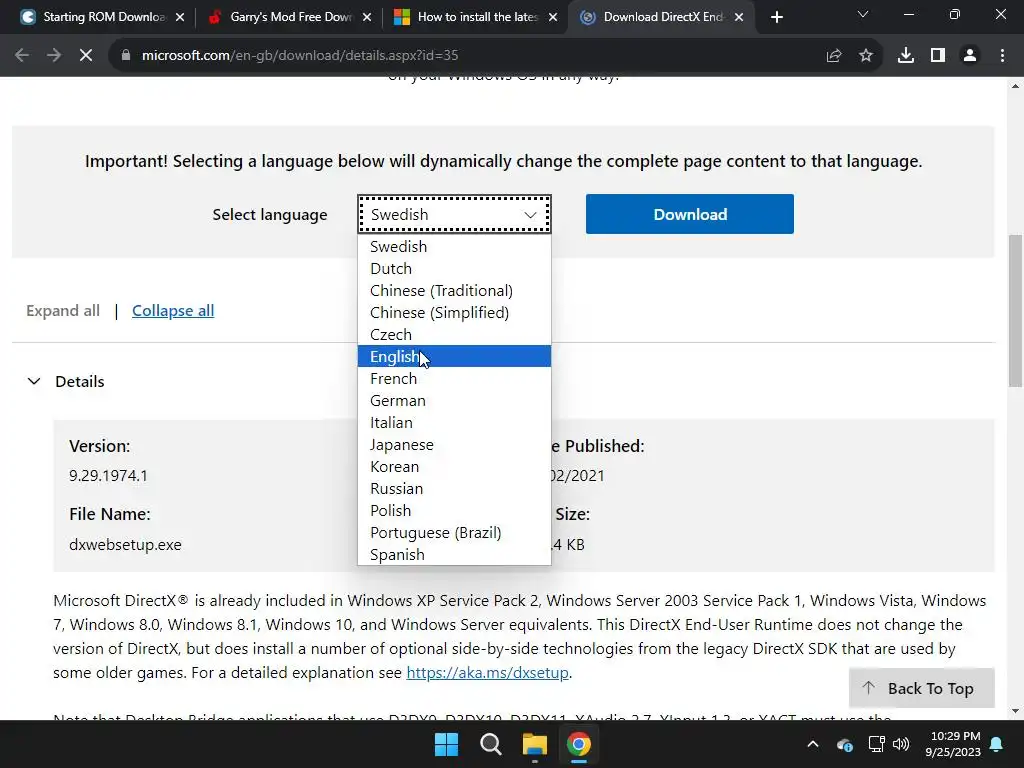Click the OneDrive cloud tray icon
Viewport: 1024px width, 768px height.
(x=844, y=744)
